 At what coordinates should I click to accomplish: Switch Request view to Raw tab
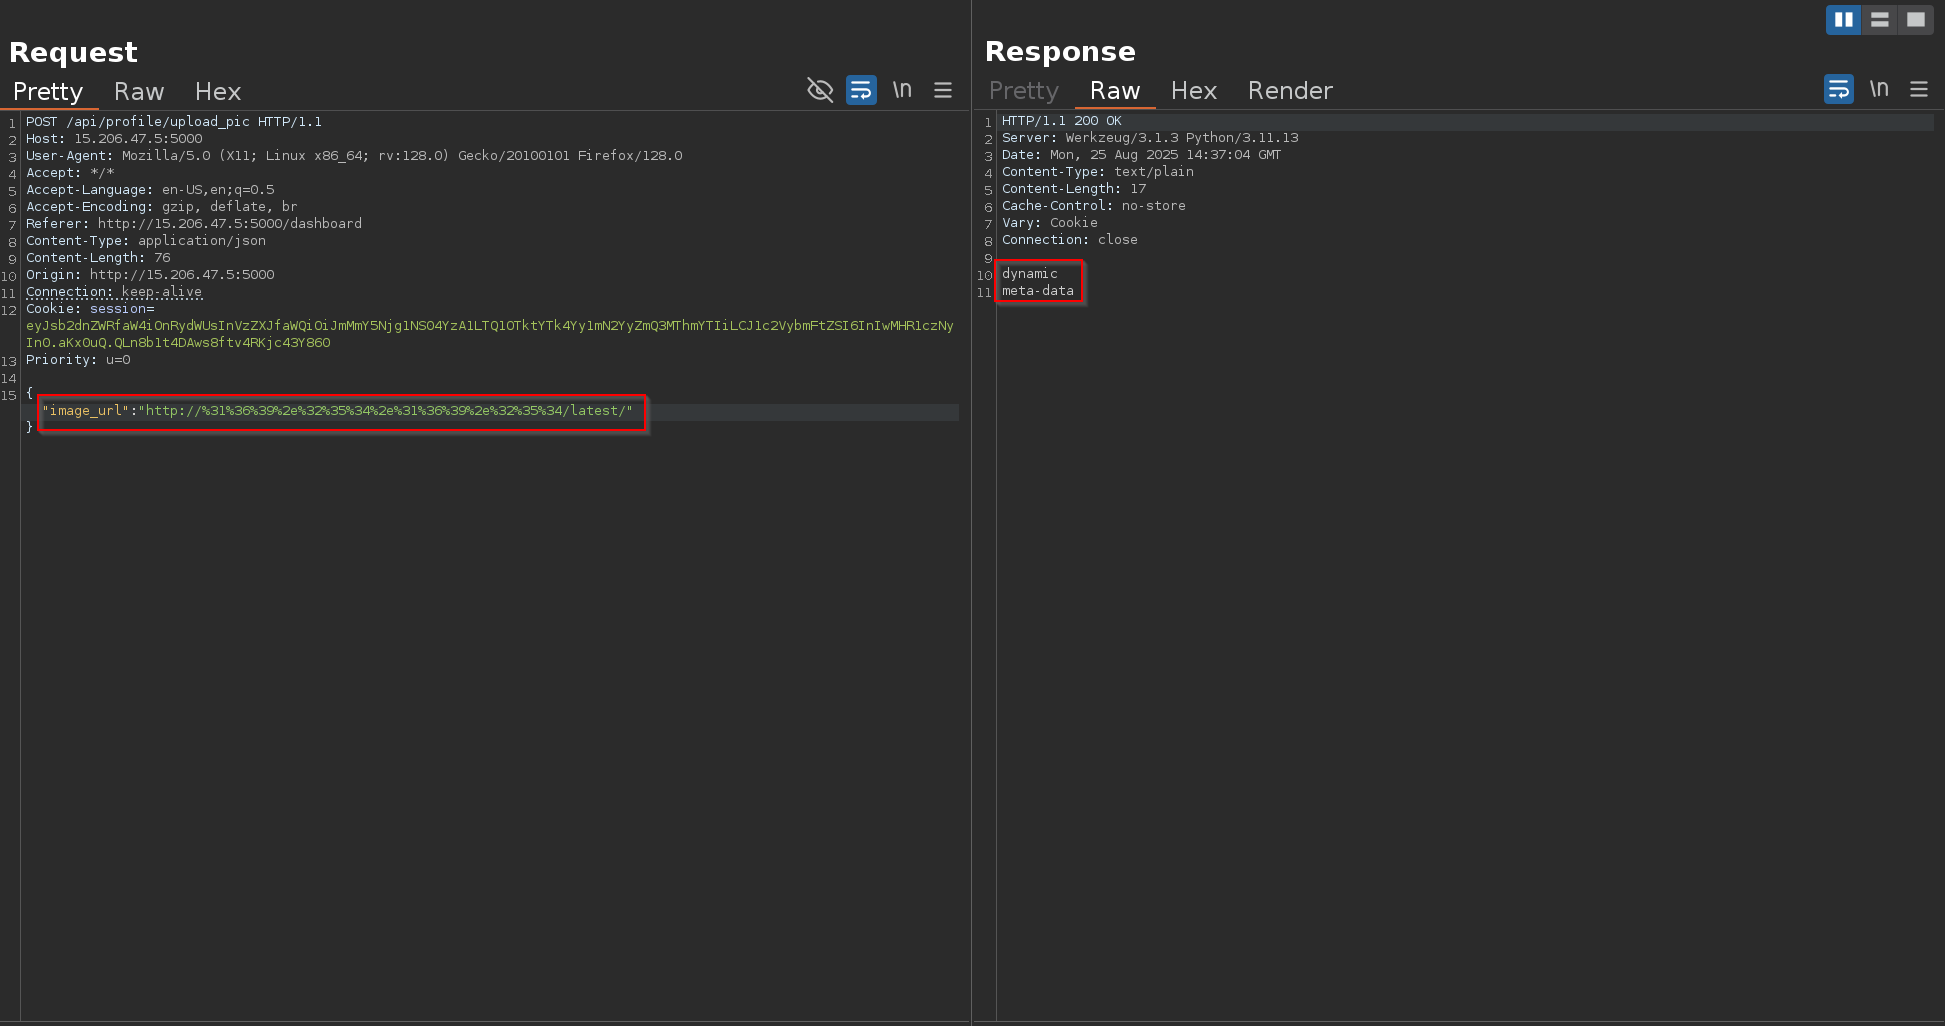[x=139, y=92]
